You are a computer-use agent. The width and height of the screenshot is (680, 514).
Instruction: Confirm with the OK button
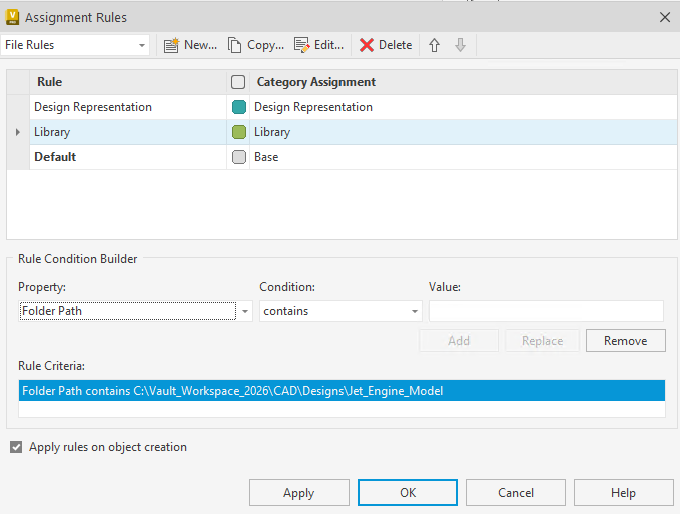click(408, 492)
